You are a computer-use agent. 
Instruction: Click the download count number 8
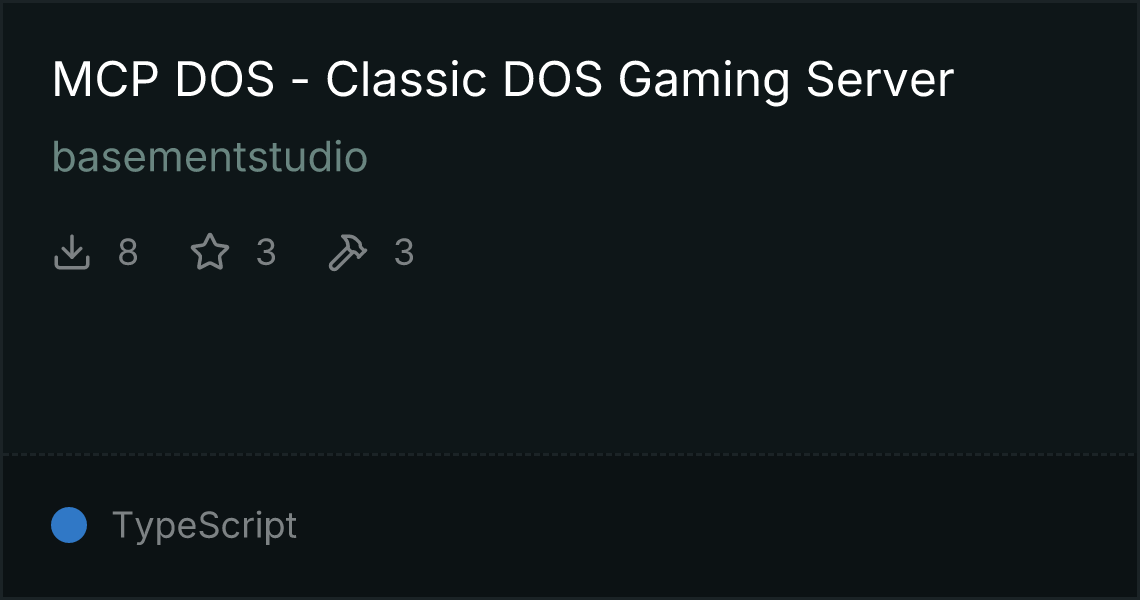(128, 252)
